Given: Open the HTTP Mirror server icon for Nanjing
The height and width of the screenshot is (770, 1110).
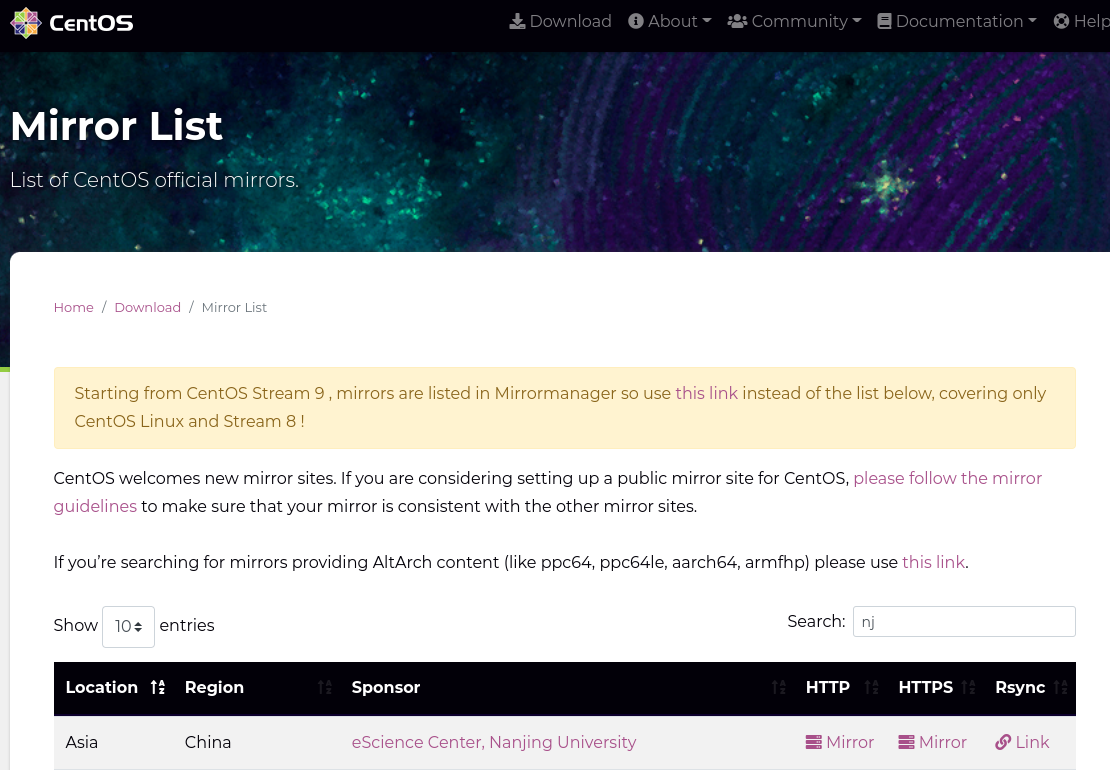Looking at the screenshot, I should [x=813, y=742].
